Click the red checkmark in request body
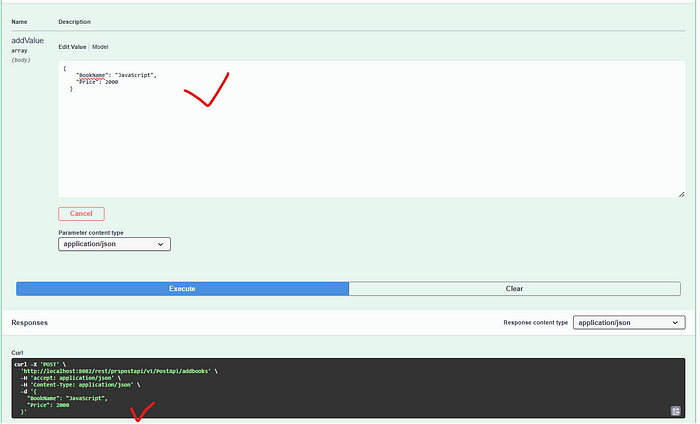Screen dimensions: 700x424 click(205, 90)
